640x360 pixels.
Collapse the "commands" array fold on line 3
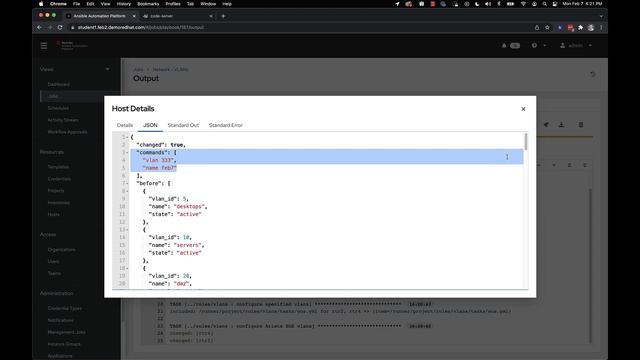pyautogui.click(x=127, y=153)
